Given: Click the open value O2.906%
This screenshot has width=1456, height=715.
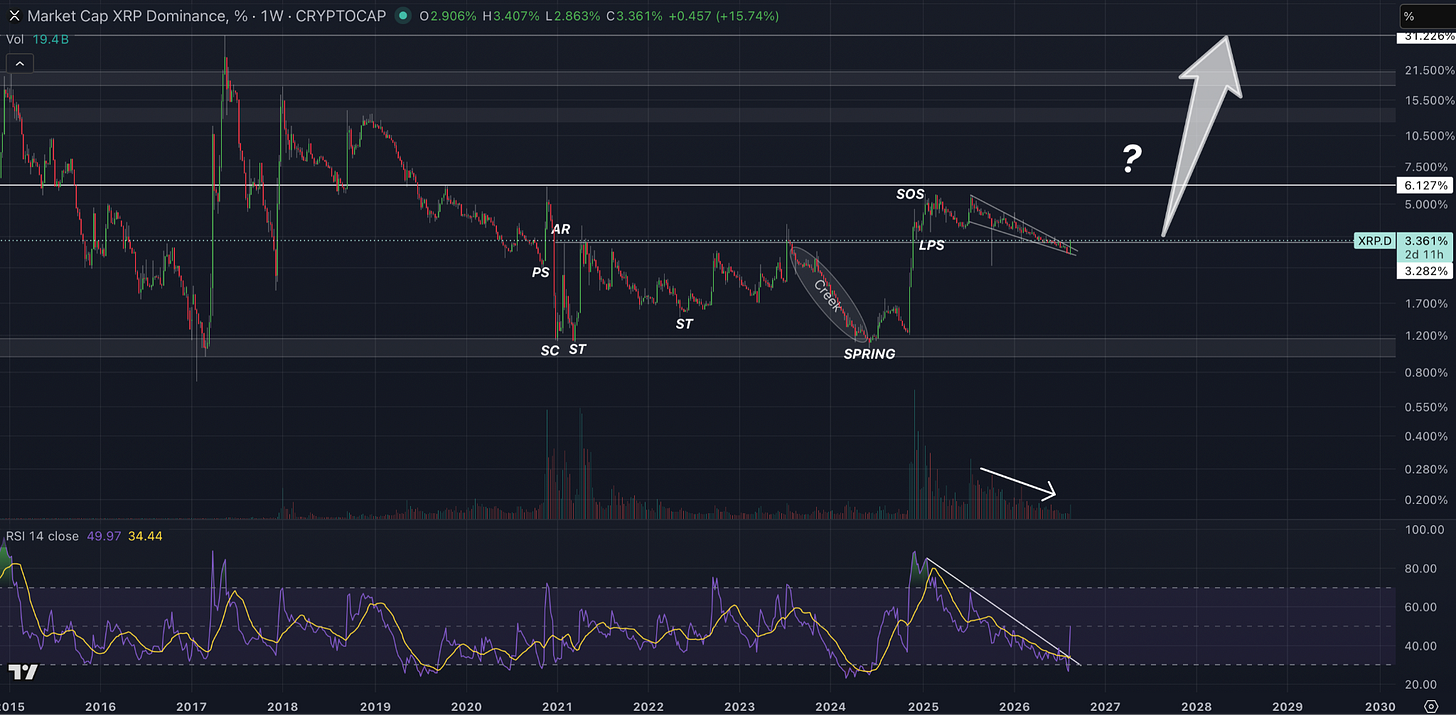Looking at the screenshot, I should (x=450, y=16).
